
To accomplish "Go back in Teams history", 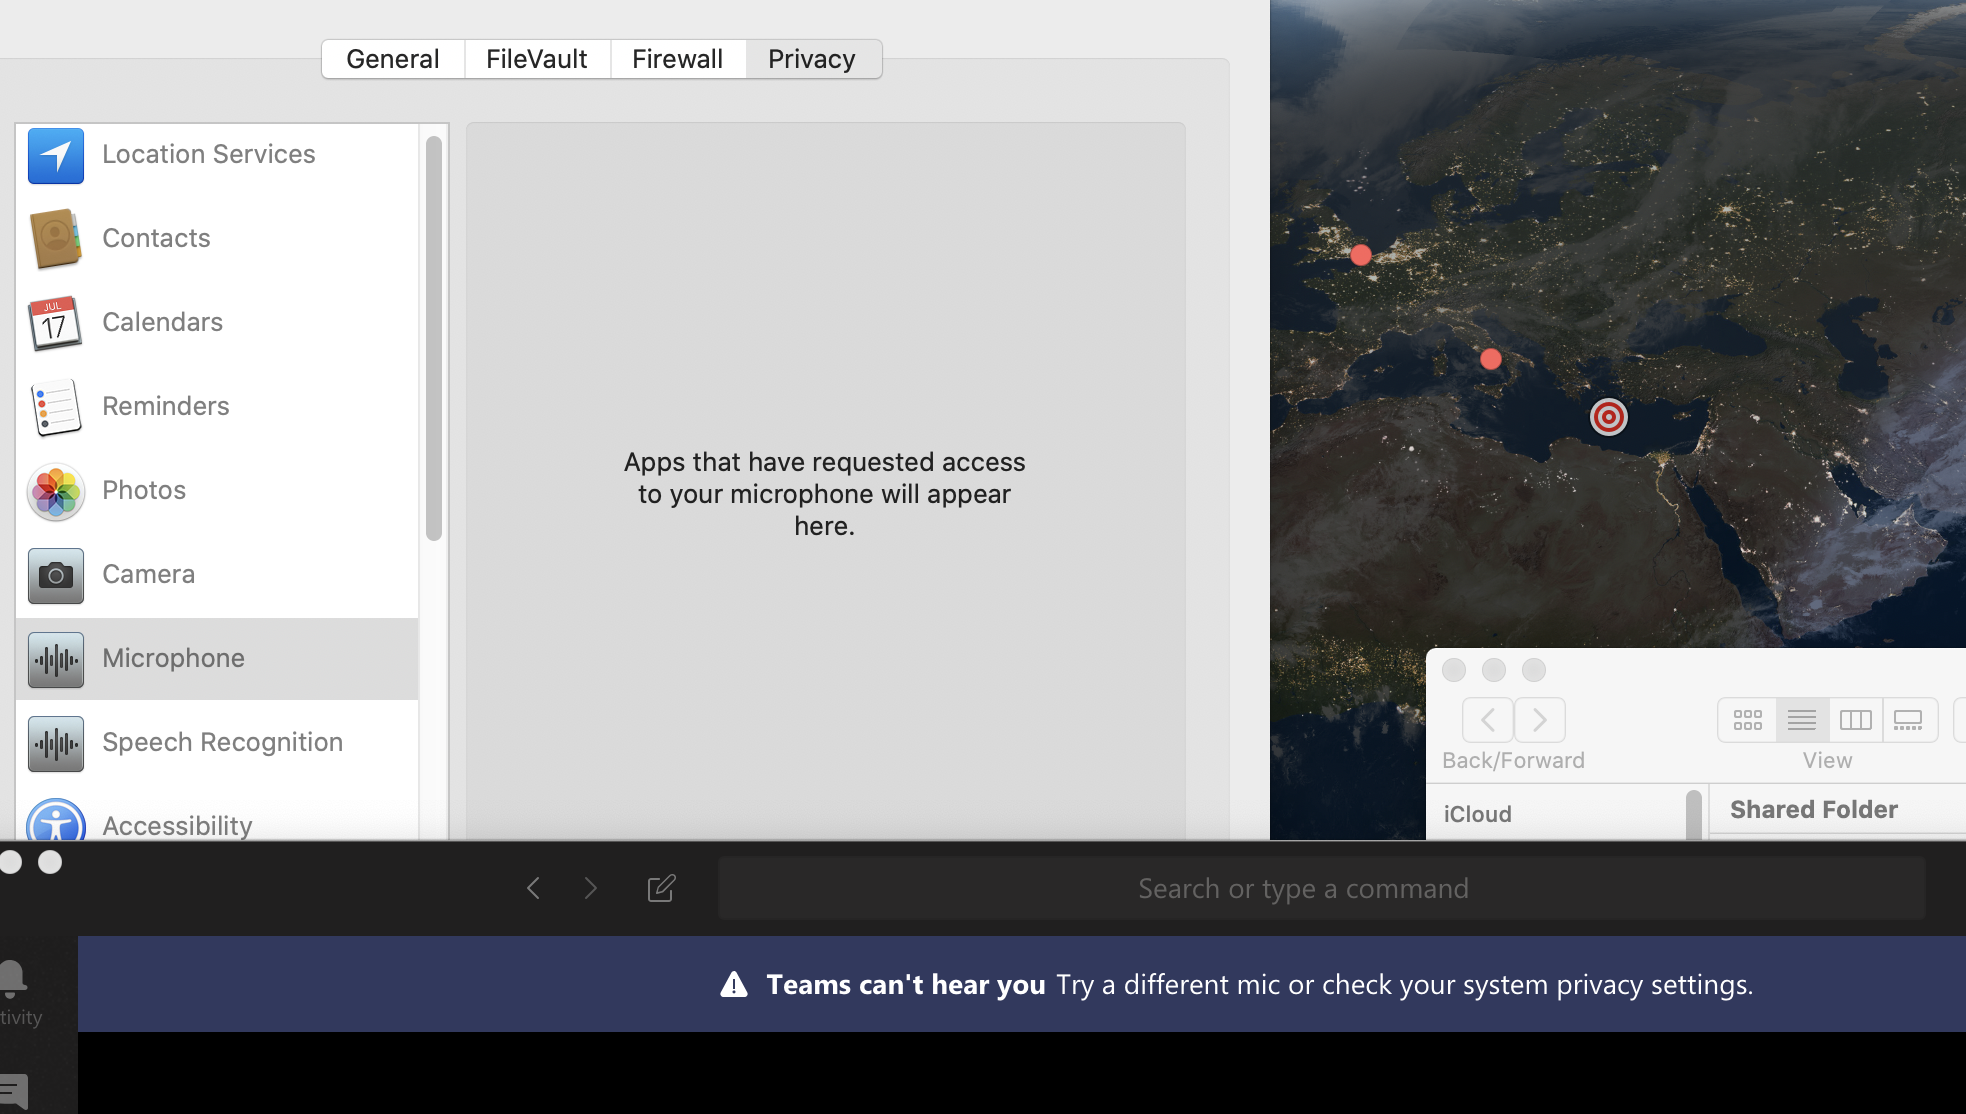I will pos(533,888).
